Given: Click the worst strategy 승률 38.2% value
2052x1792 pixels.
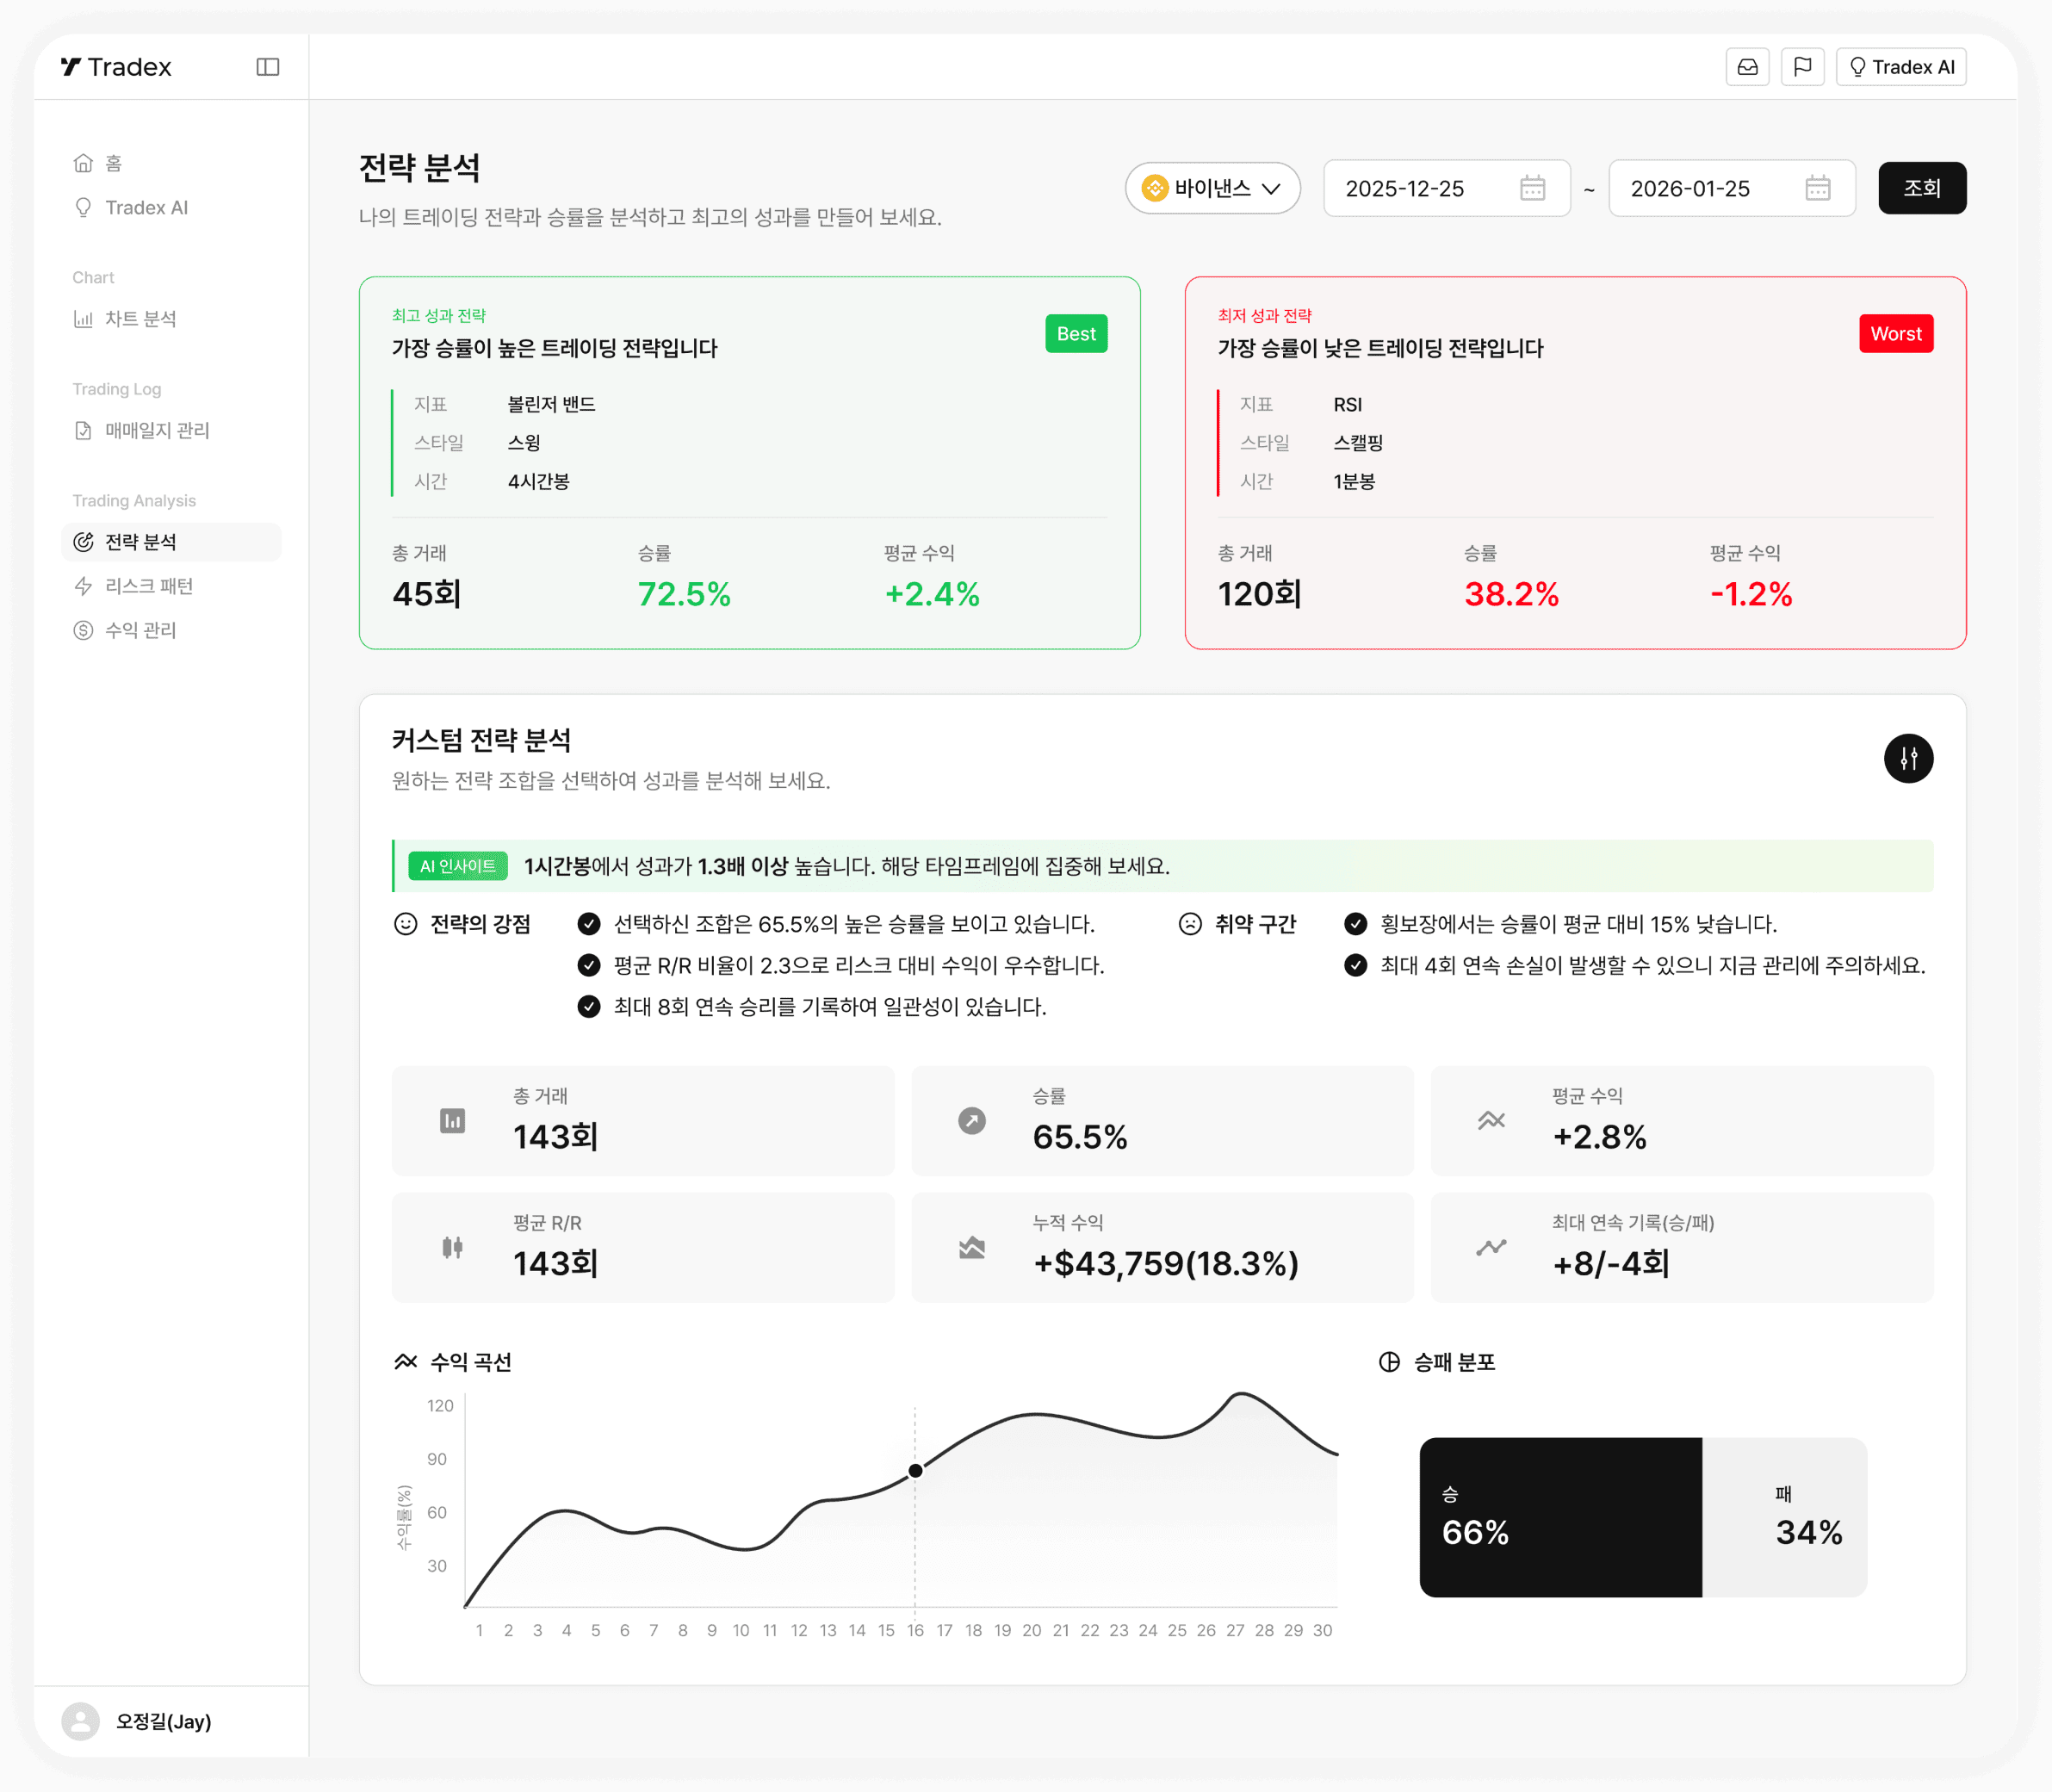Looking at the screenshot, I should (x=1511, y=594).
